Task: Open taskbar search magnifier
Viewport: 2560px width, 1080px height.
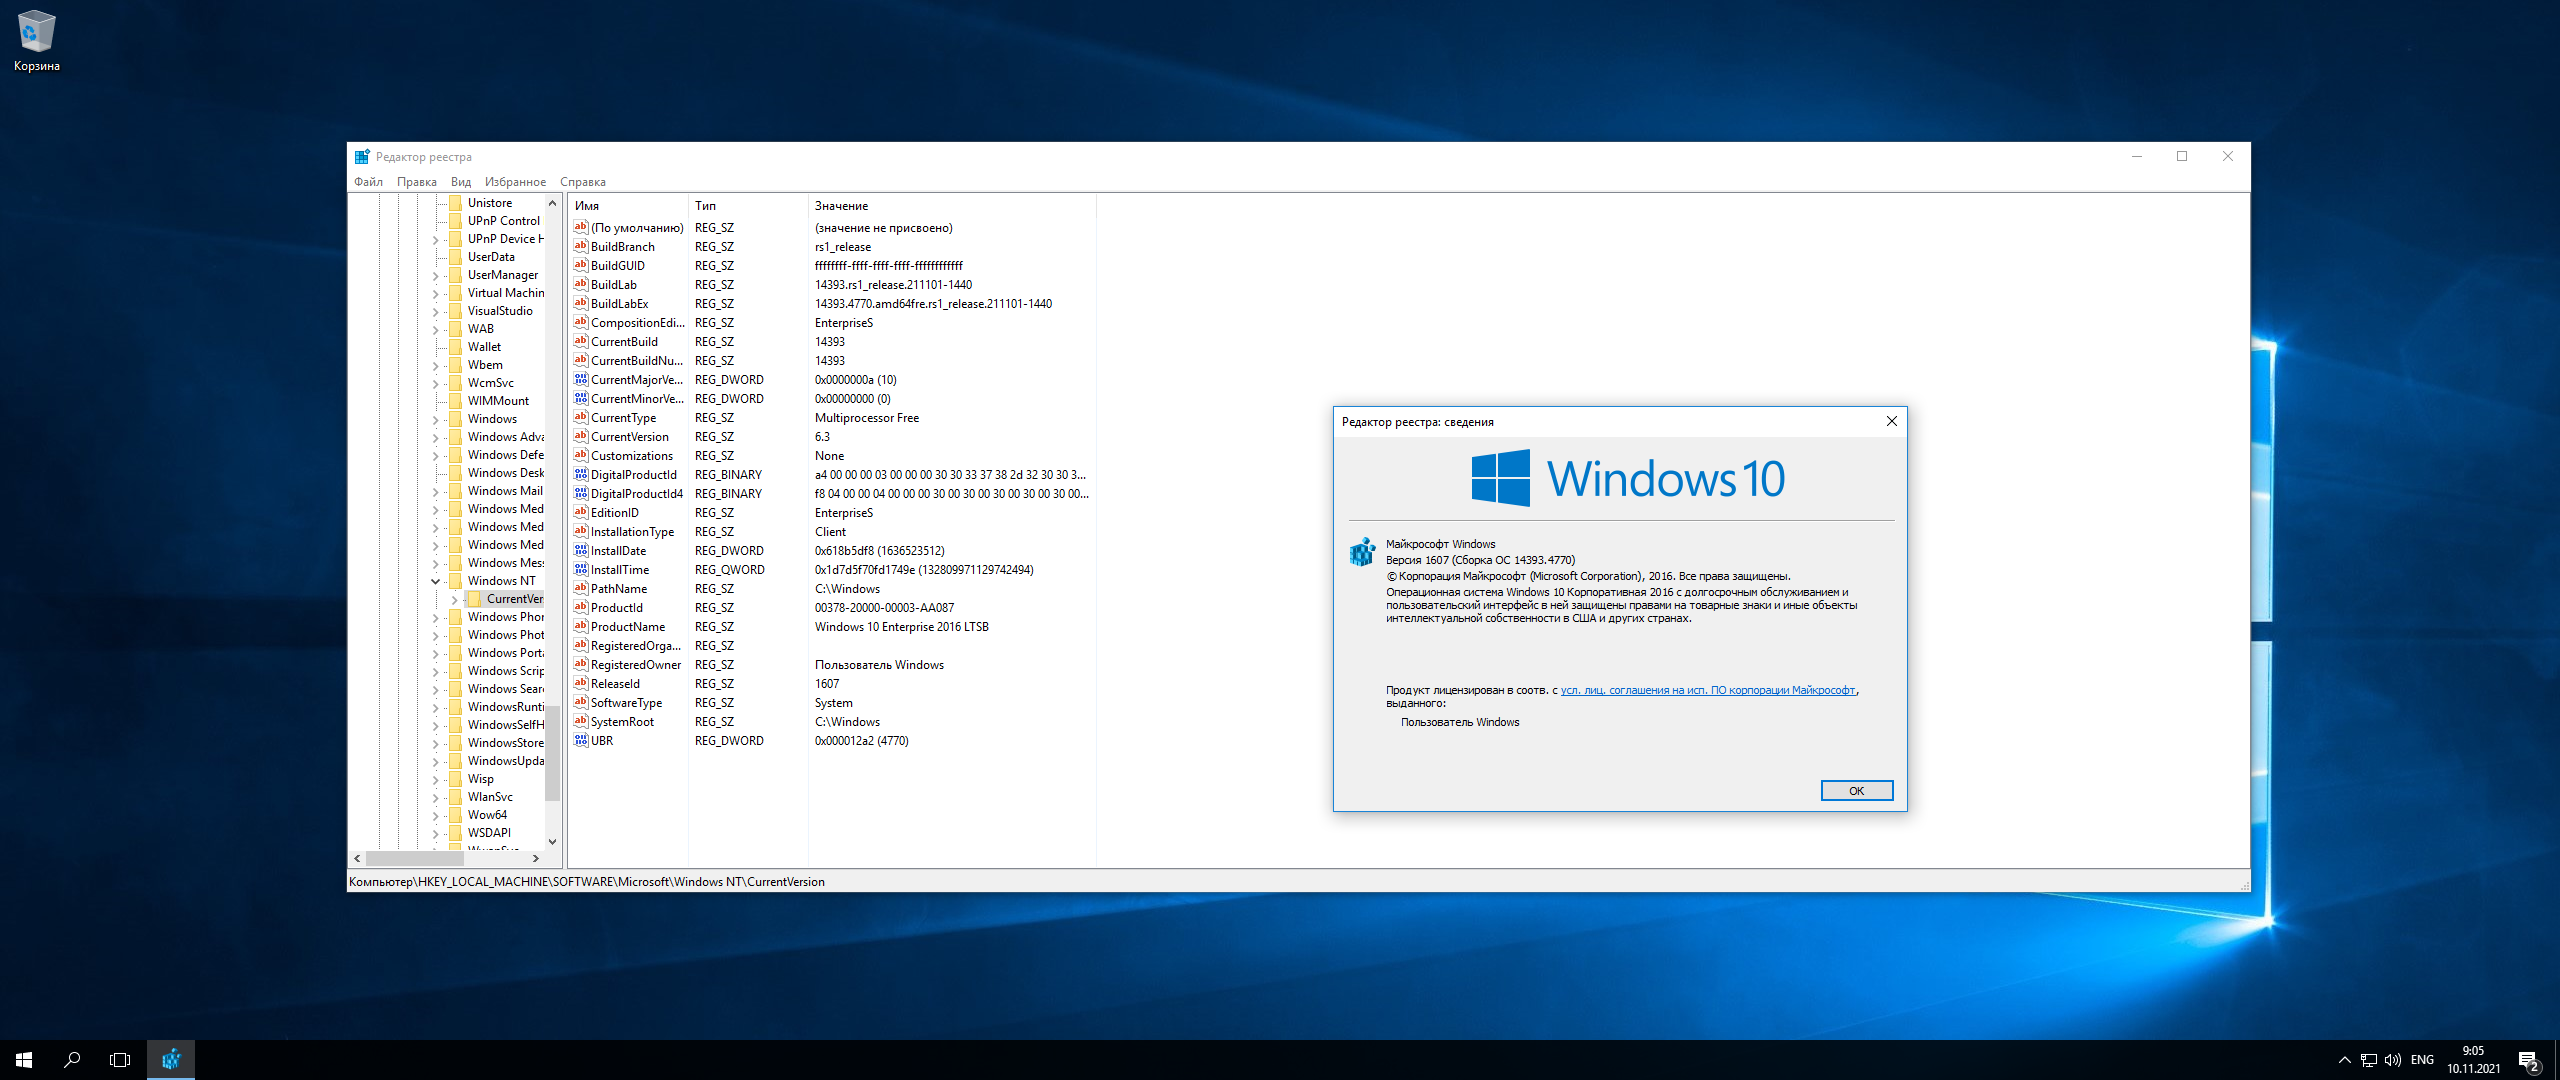Action: pyautogui.click(x=72, y=1060)
